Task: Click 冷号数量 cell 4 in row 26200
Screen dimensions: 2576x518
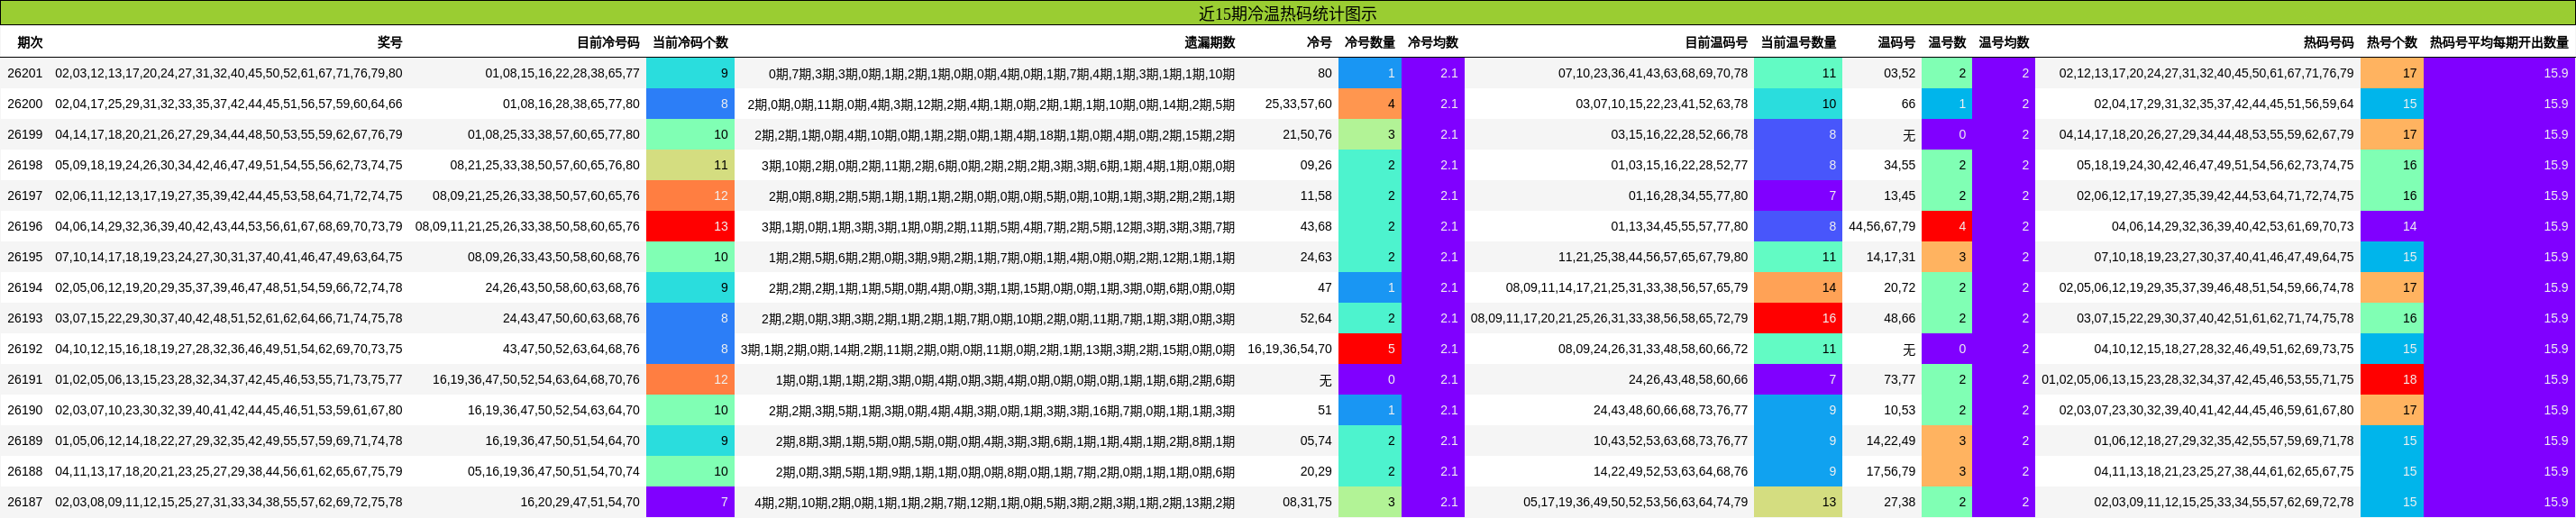Action: tap(1370, 104)
